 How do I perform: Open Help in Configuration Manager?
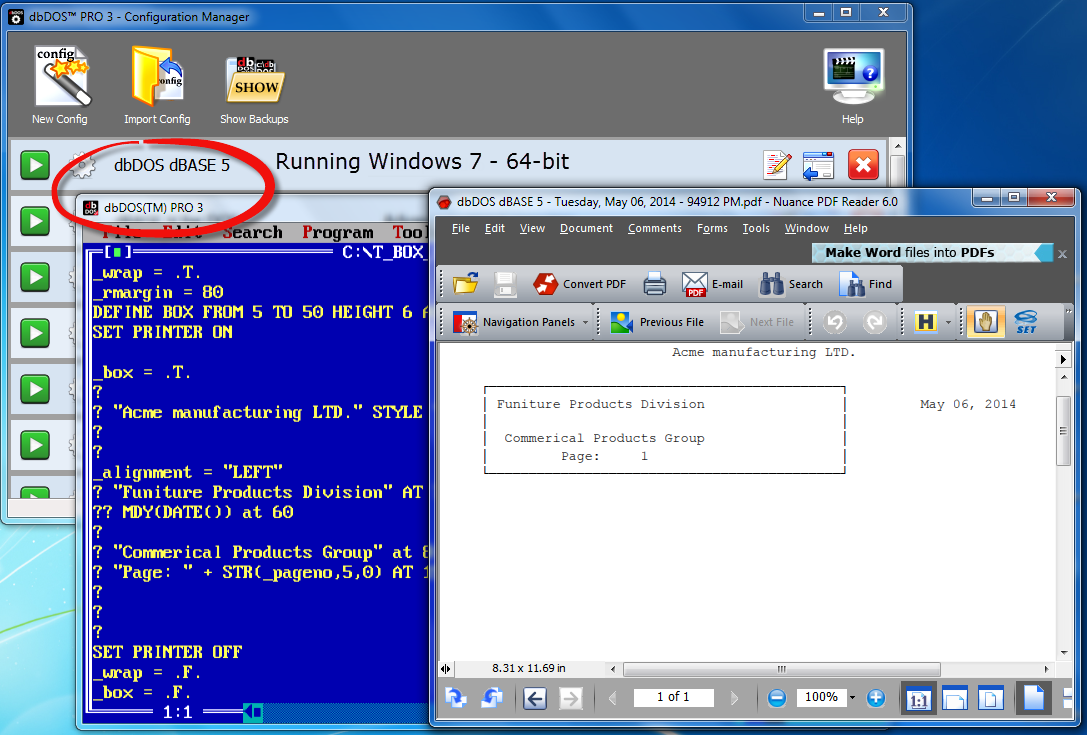click(853, 85)
